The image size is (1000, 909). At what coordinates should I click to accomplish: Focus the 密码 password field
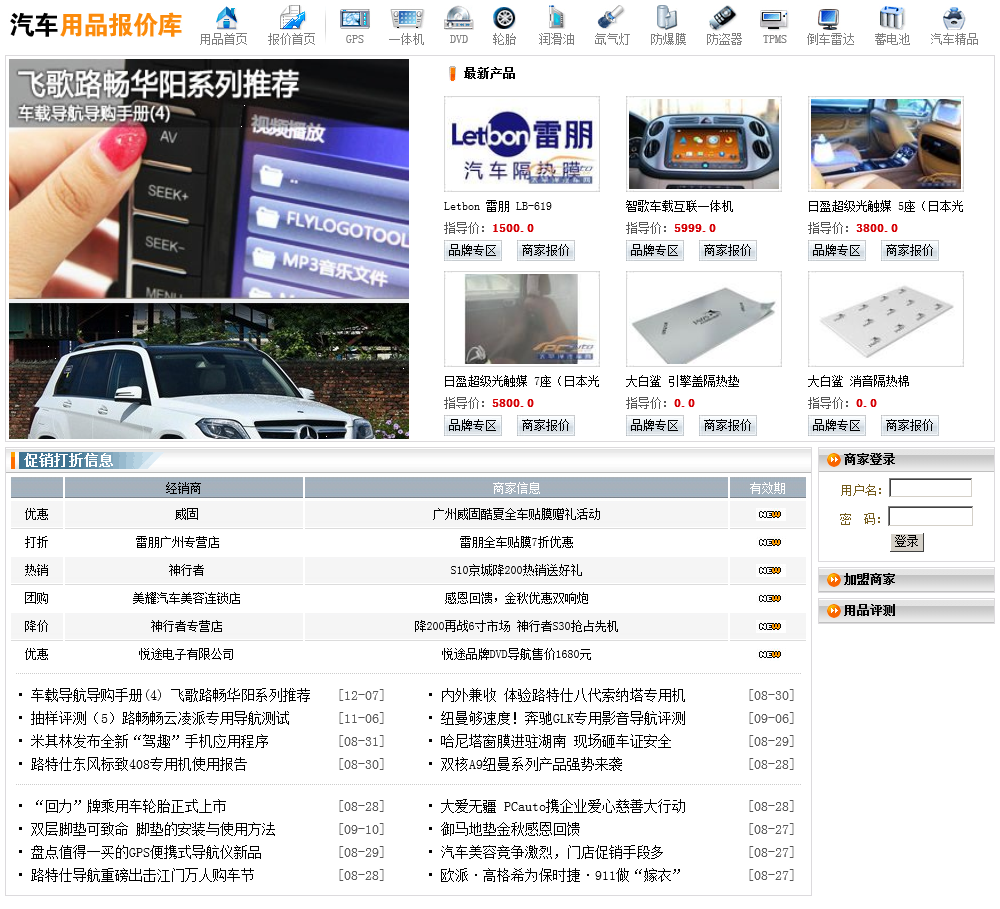tap(930, 517)
